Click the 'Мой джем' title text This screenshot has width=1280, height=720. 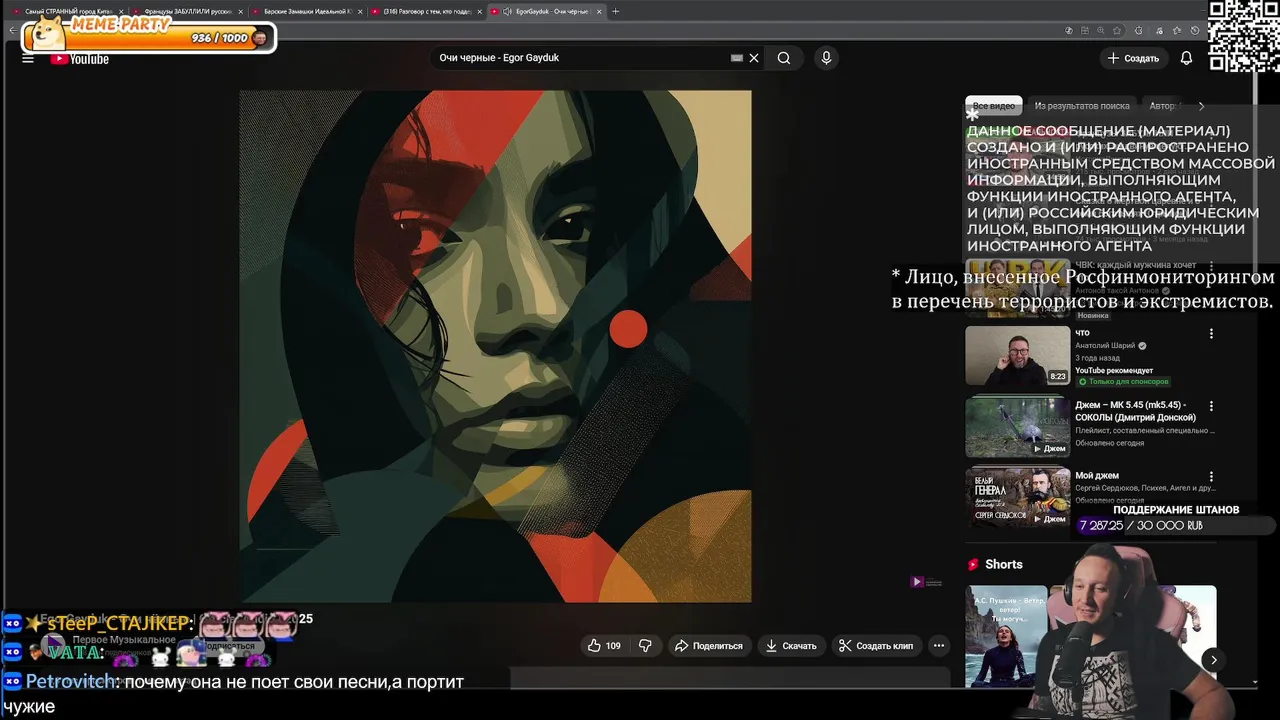[x=1097, y=476]
